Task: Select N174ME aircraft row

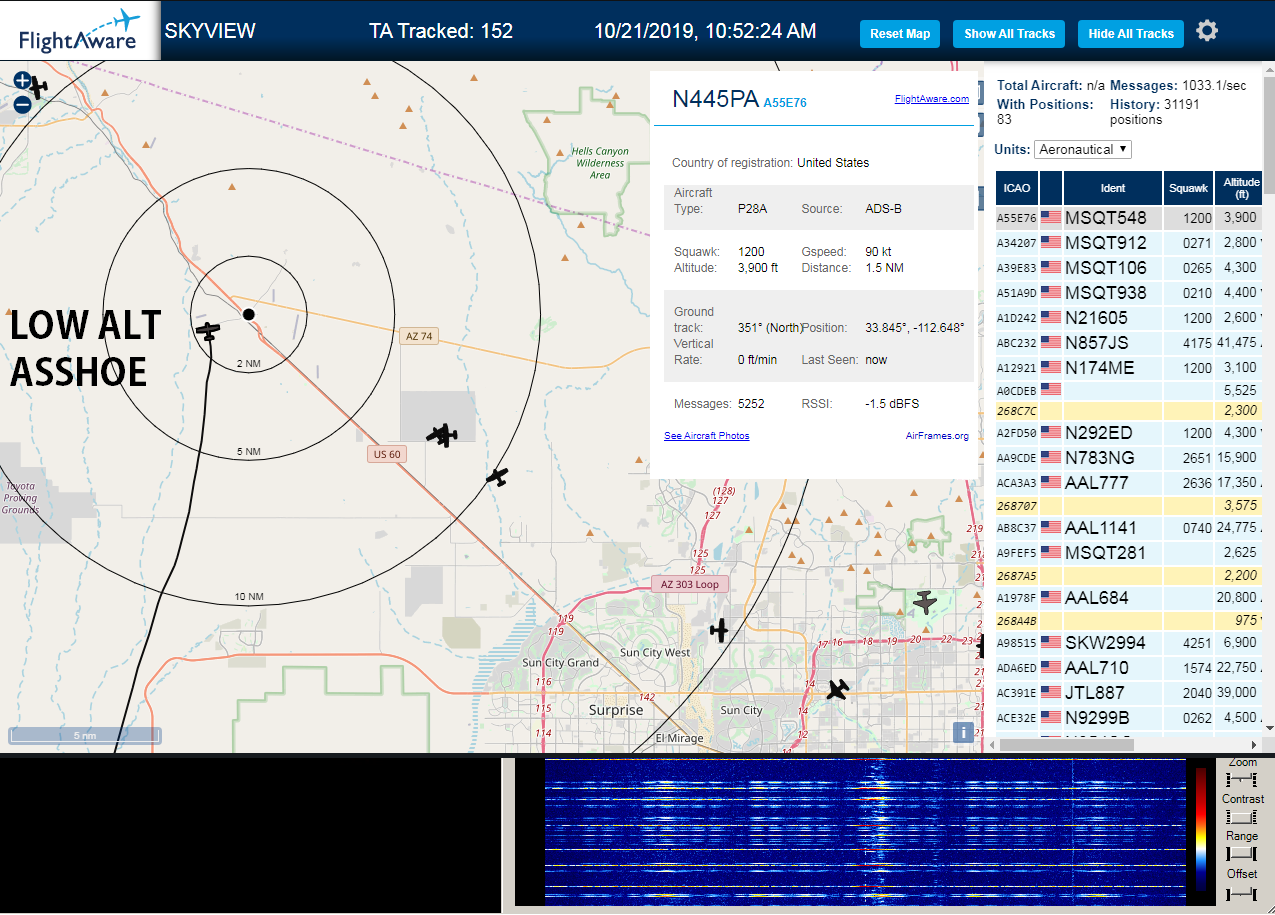Action: pyautogui.click(x=1129, y=367)
